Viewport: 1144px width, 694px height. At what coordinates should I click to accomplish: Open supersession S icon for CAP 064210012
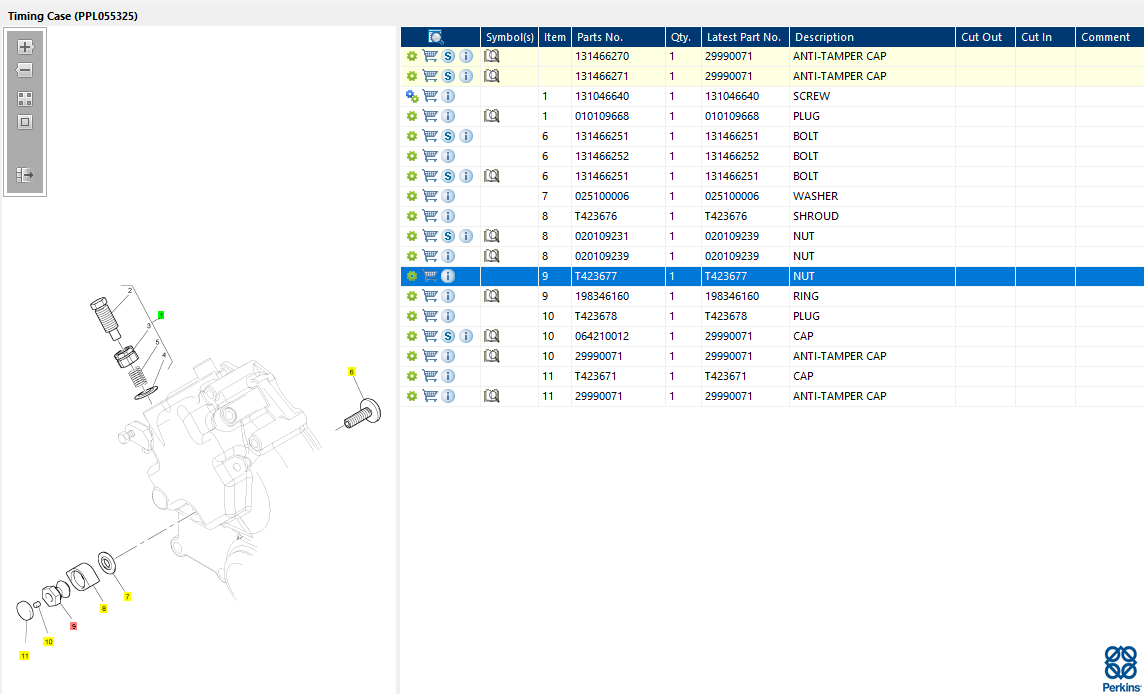[x=448, y=336]
